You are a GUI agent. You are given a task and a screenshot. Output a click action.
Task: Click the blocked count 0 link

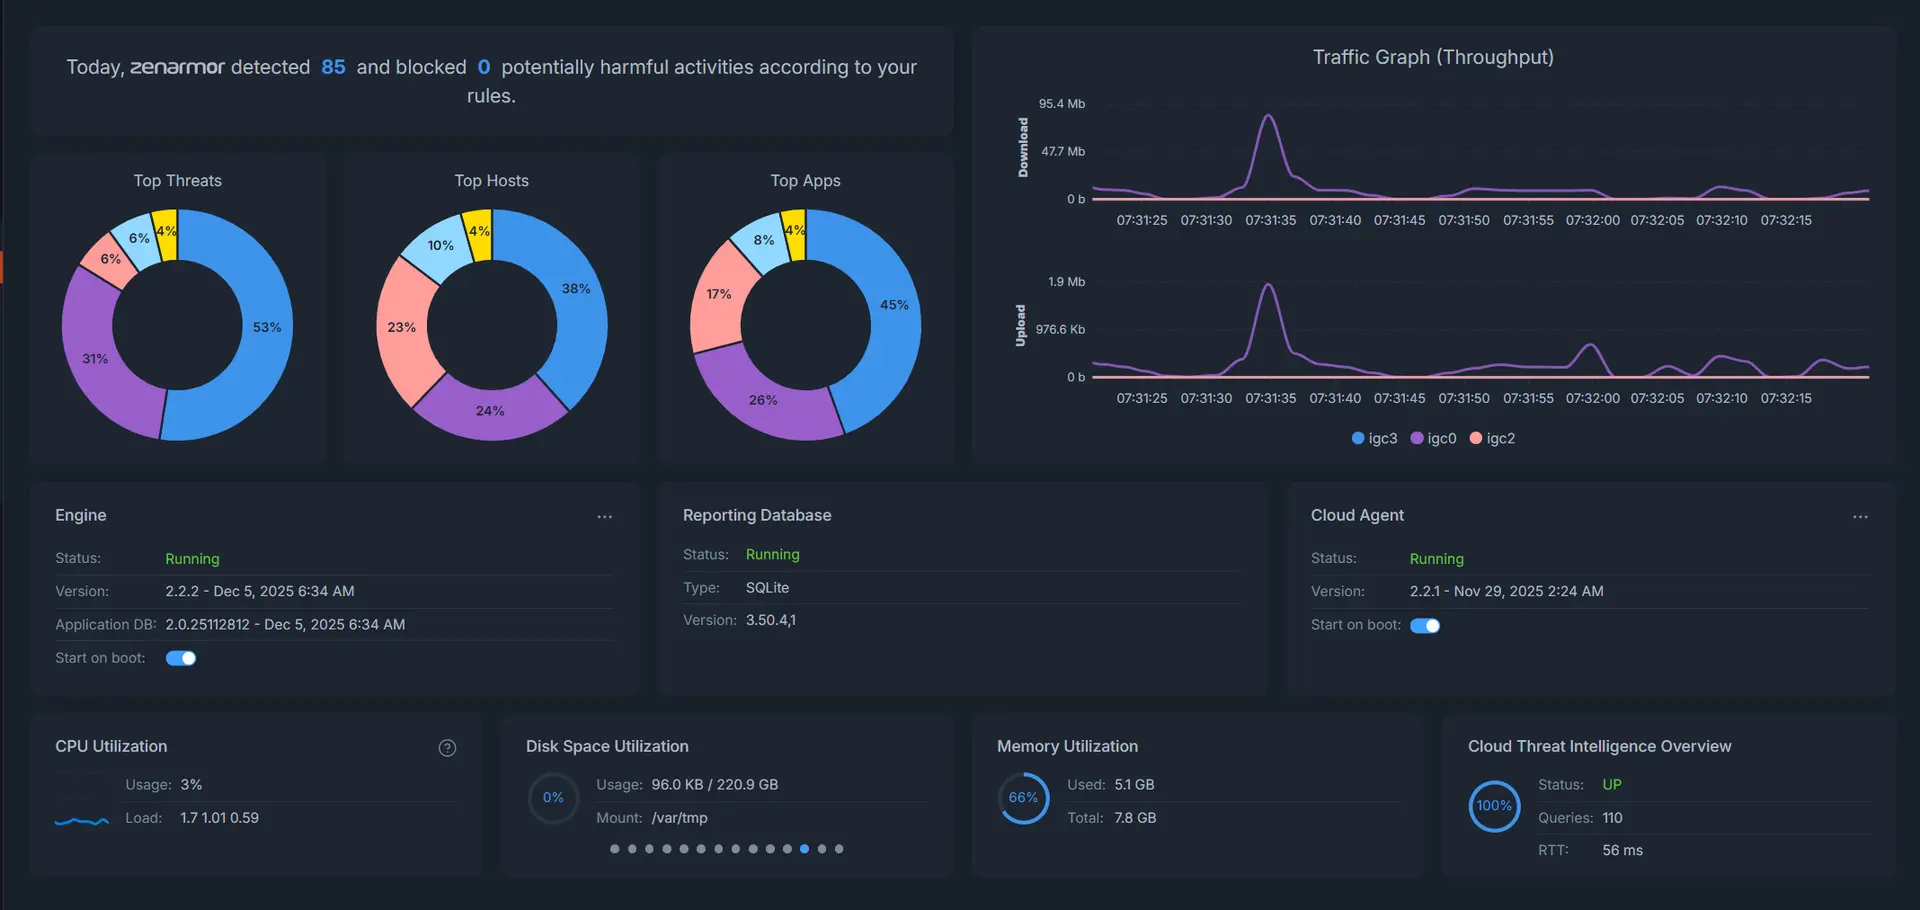point(484,67)
